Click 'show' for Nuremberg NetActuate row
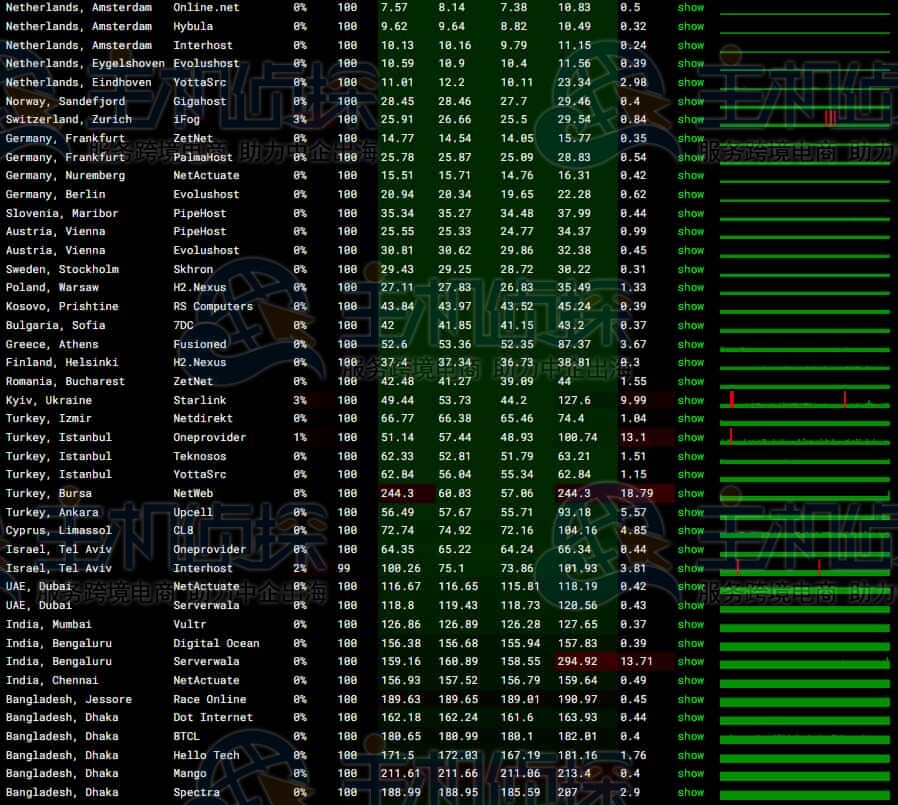The height and width of the screenshot is (805, 898). pos(691,176)
